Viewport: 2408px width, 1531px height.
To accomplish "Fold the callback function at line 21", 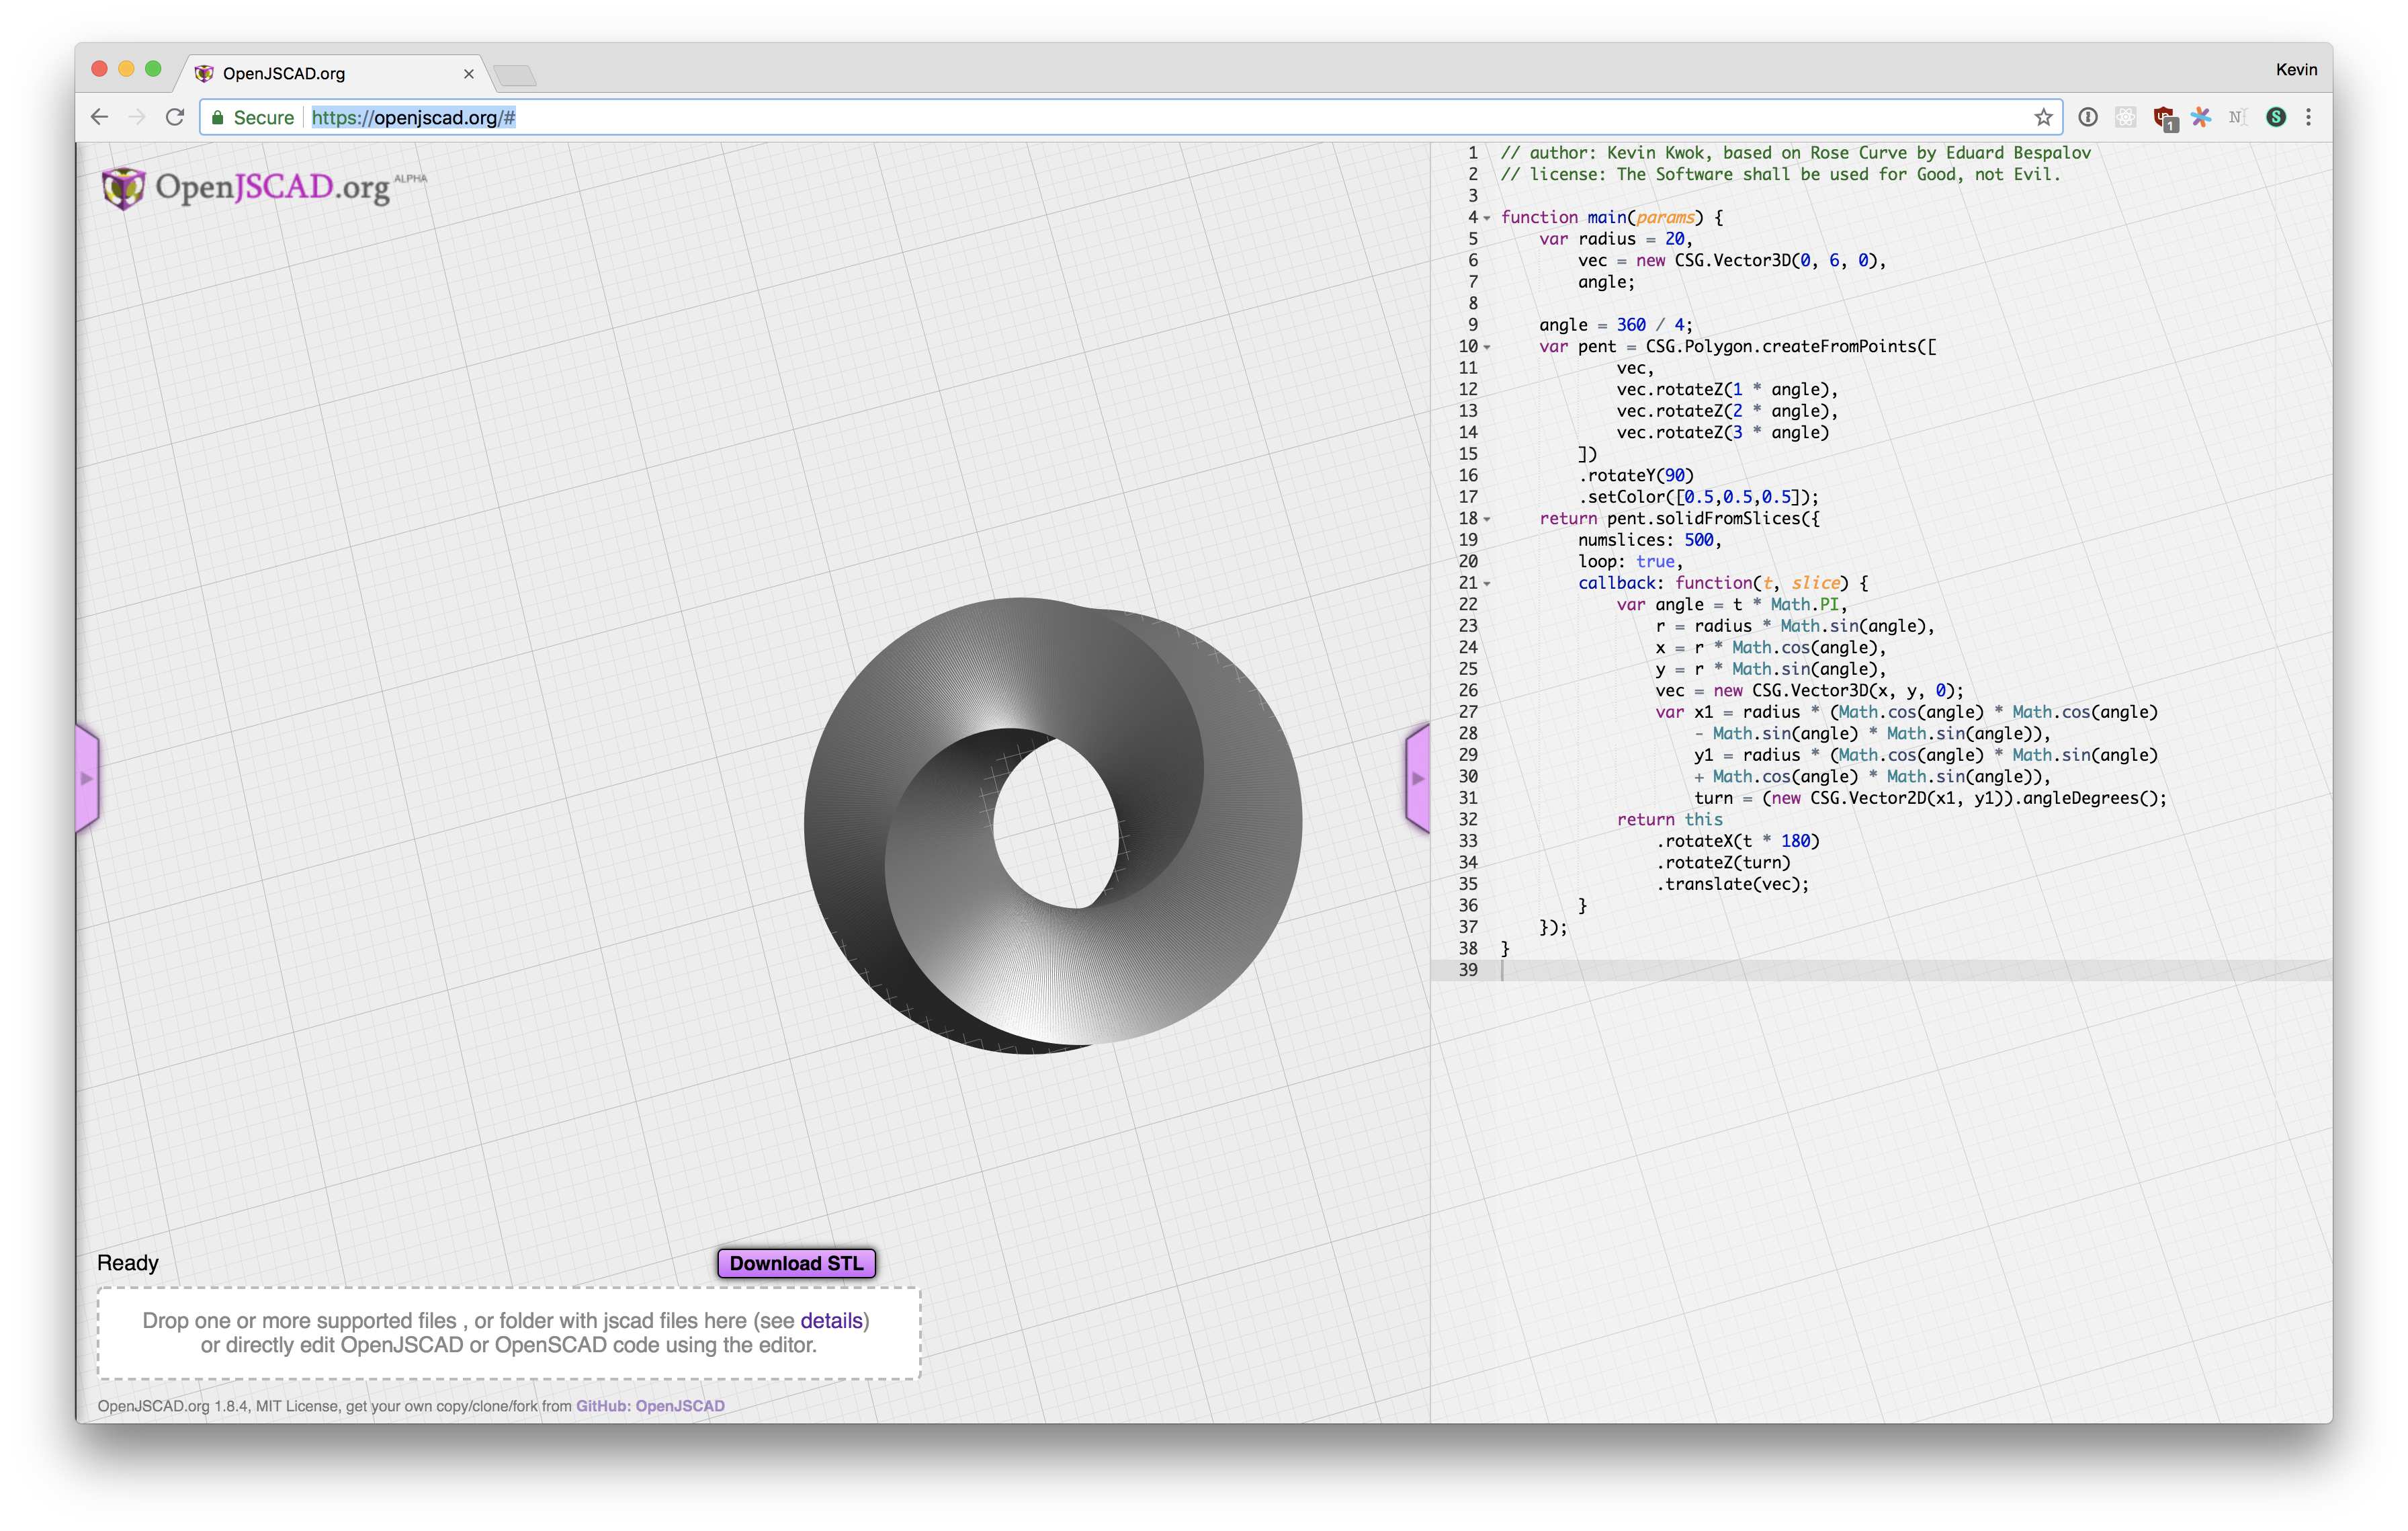I will tap(1487, 584).
